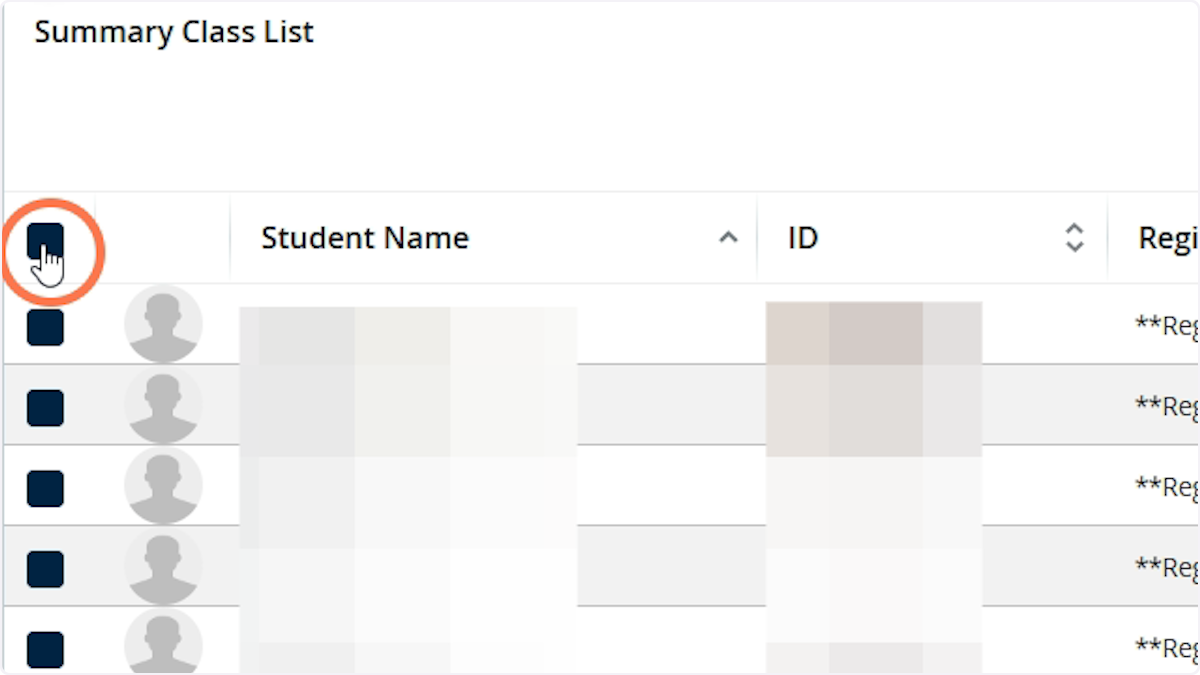Screen dimensions: 1200x675
Task: Click the Student Name column header
Action: coord(365,238)
